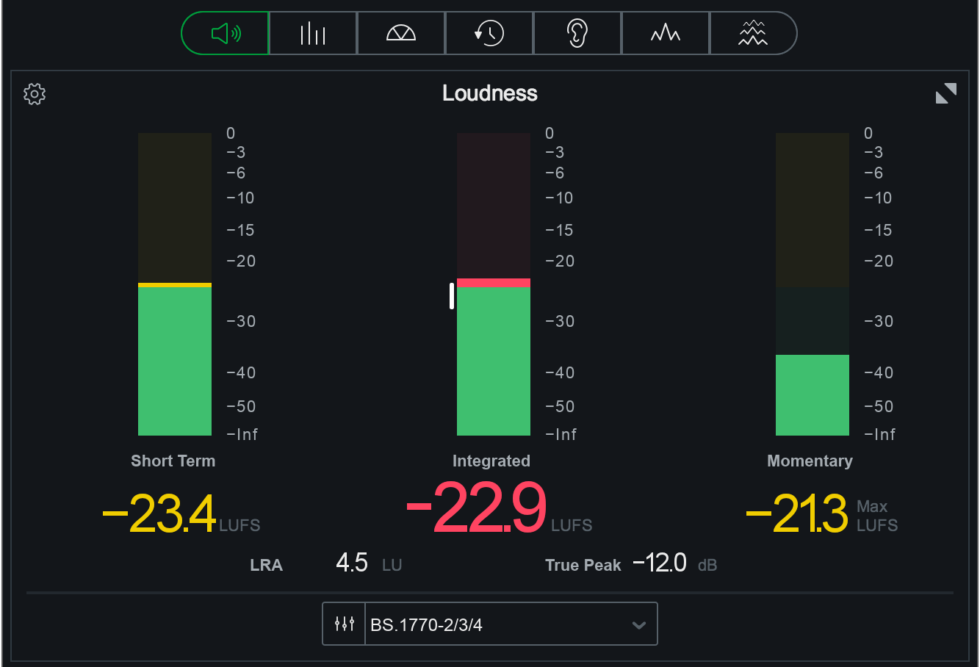Click the True Peak -12.0 dB value
This screenshot has width=980, height=667.
(661, 563)
